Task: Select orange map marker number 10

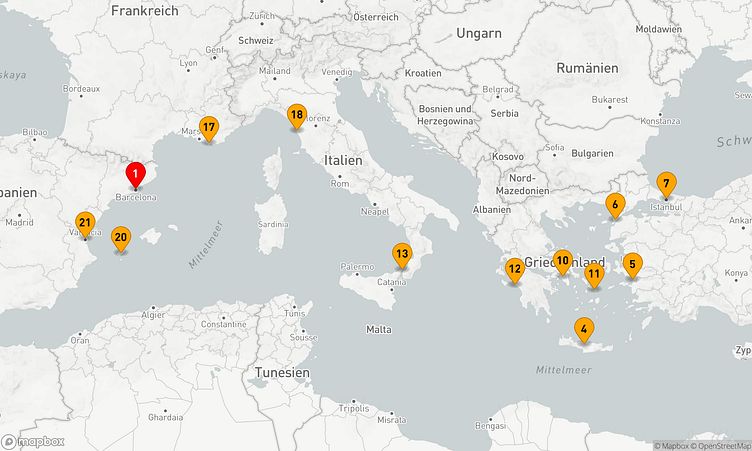Action: click(x=563, y=261)
